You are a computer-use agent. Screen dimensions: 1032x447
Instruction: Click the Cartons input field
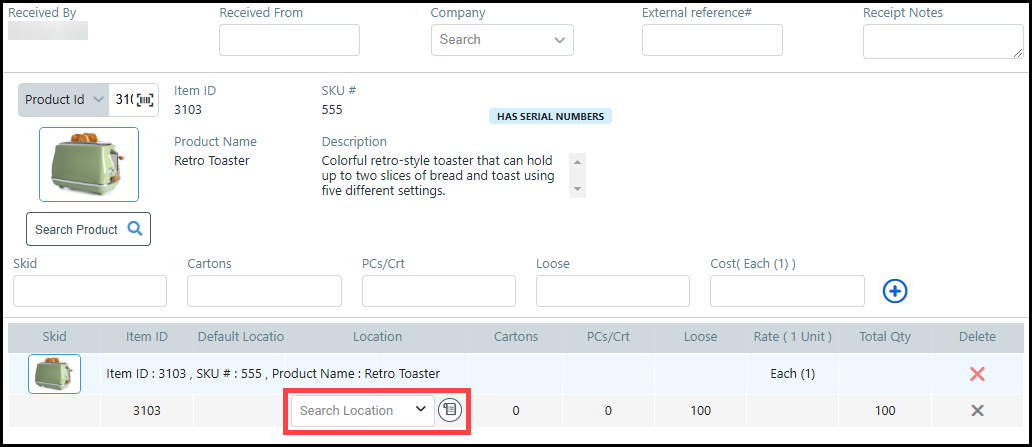(264, 291)
